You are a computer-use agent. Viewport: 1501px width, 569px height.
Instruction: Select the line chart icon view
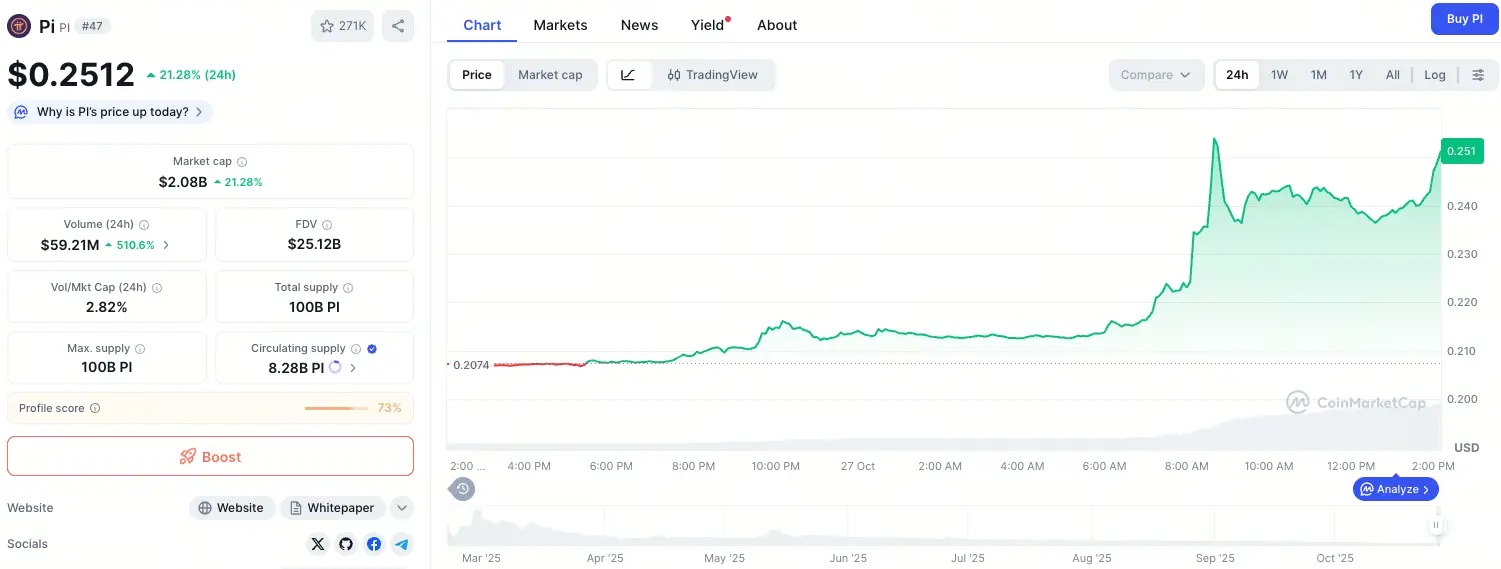[x=628, y=75]
